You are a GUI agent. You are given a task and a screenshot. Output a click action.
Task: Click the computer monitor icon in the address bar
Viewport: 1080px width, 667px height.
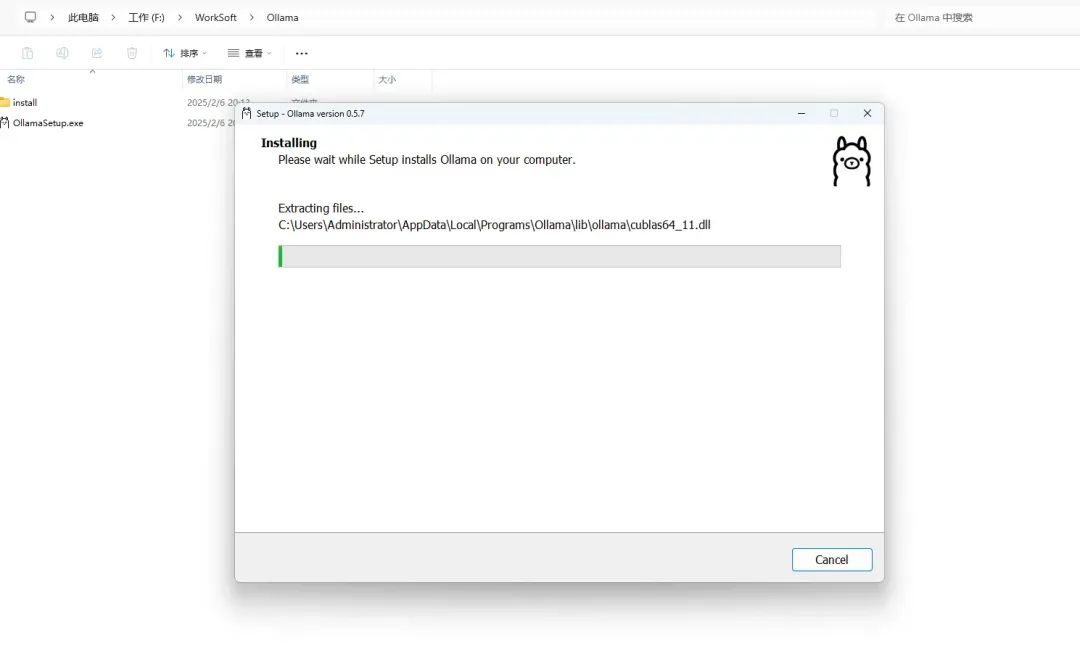click(x=30, y=17)
